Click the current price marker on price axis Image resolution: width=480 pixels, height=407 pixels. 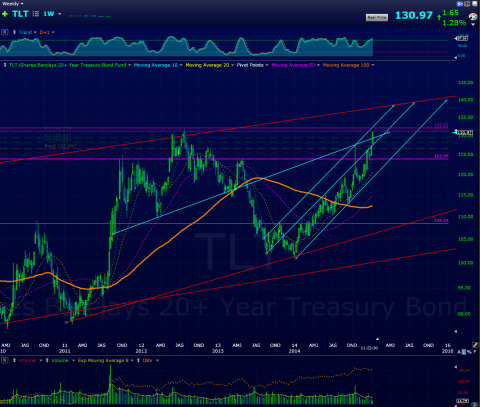coord(463,133)
